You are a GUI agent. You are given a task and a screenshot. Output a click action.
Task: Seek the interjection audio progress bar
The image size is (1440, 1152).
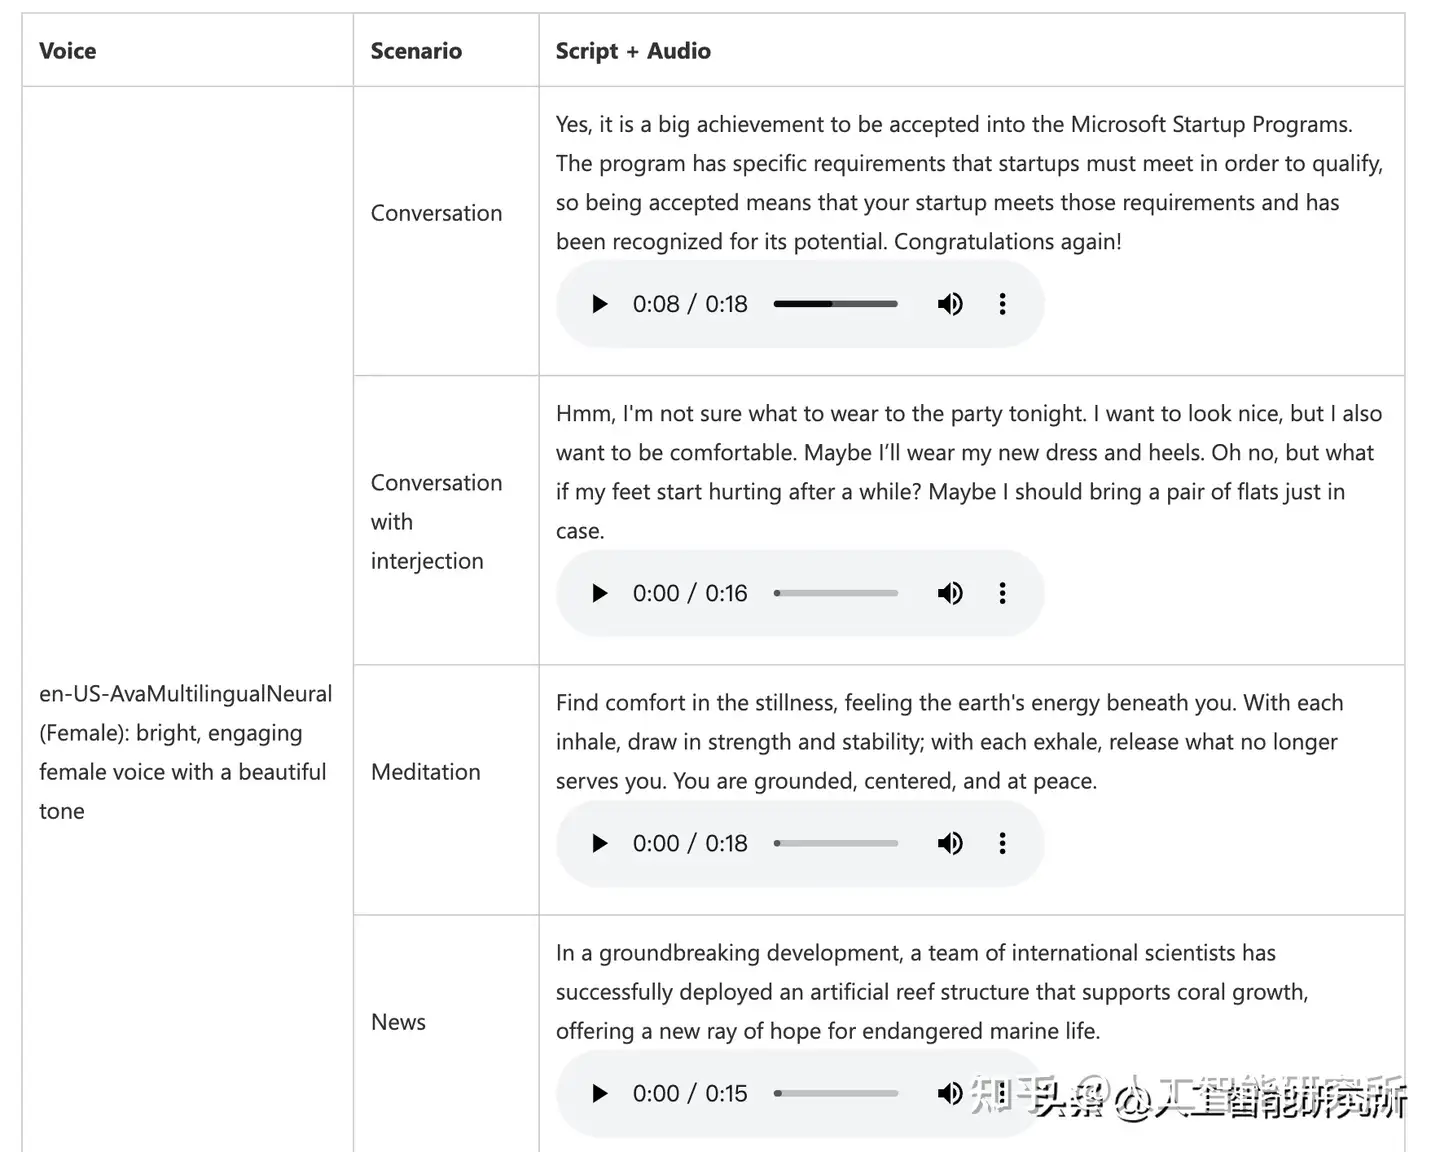click(x=836, y=593)
